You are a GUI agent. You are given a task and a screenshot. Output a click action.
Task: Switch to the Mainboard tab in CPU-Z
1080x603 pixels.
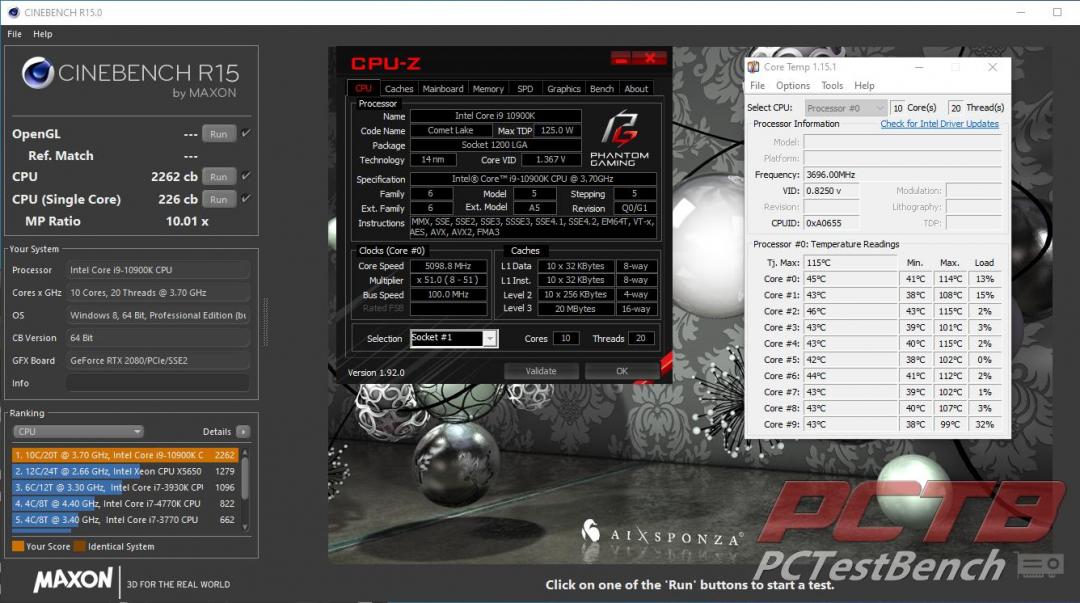point(442,89)
